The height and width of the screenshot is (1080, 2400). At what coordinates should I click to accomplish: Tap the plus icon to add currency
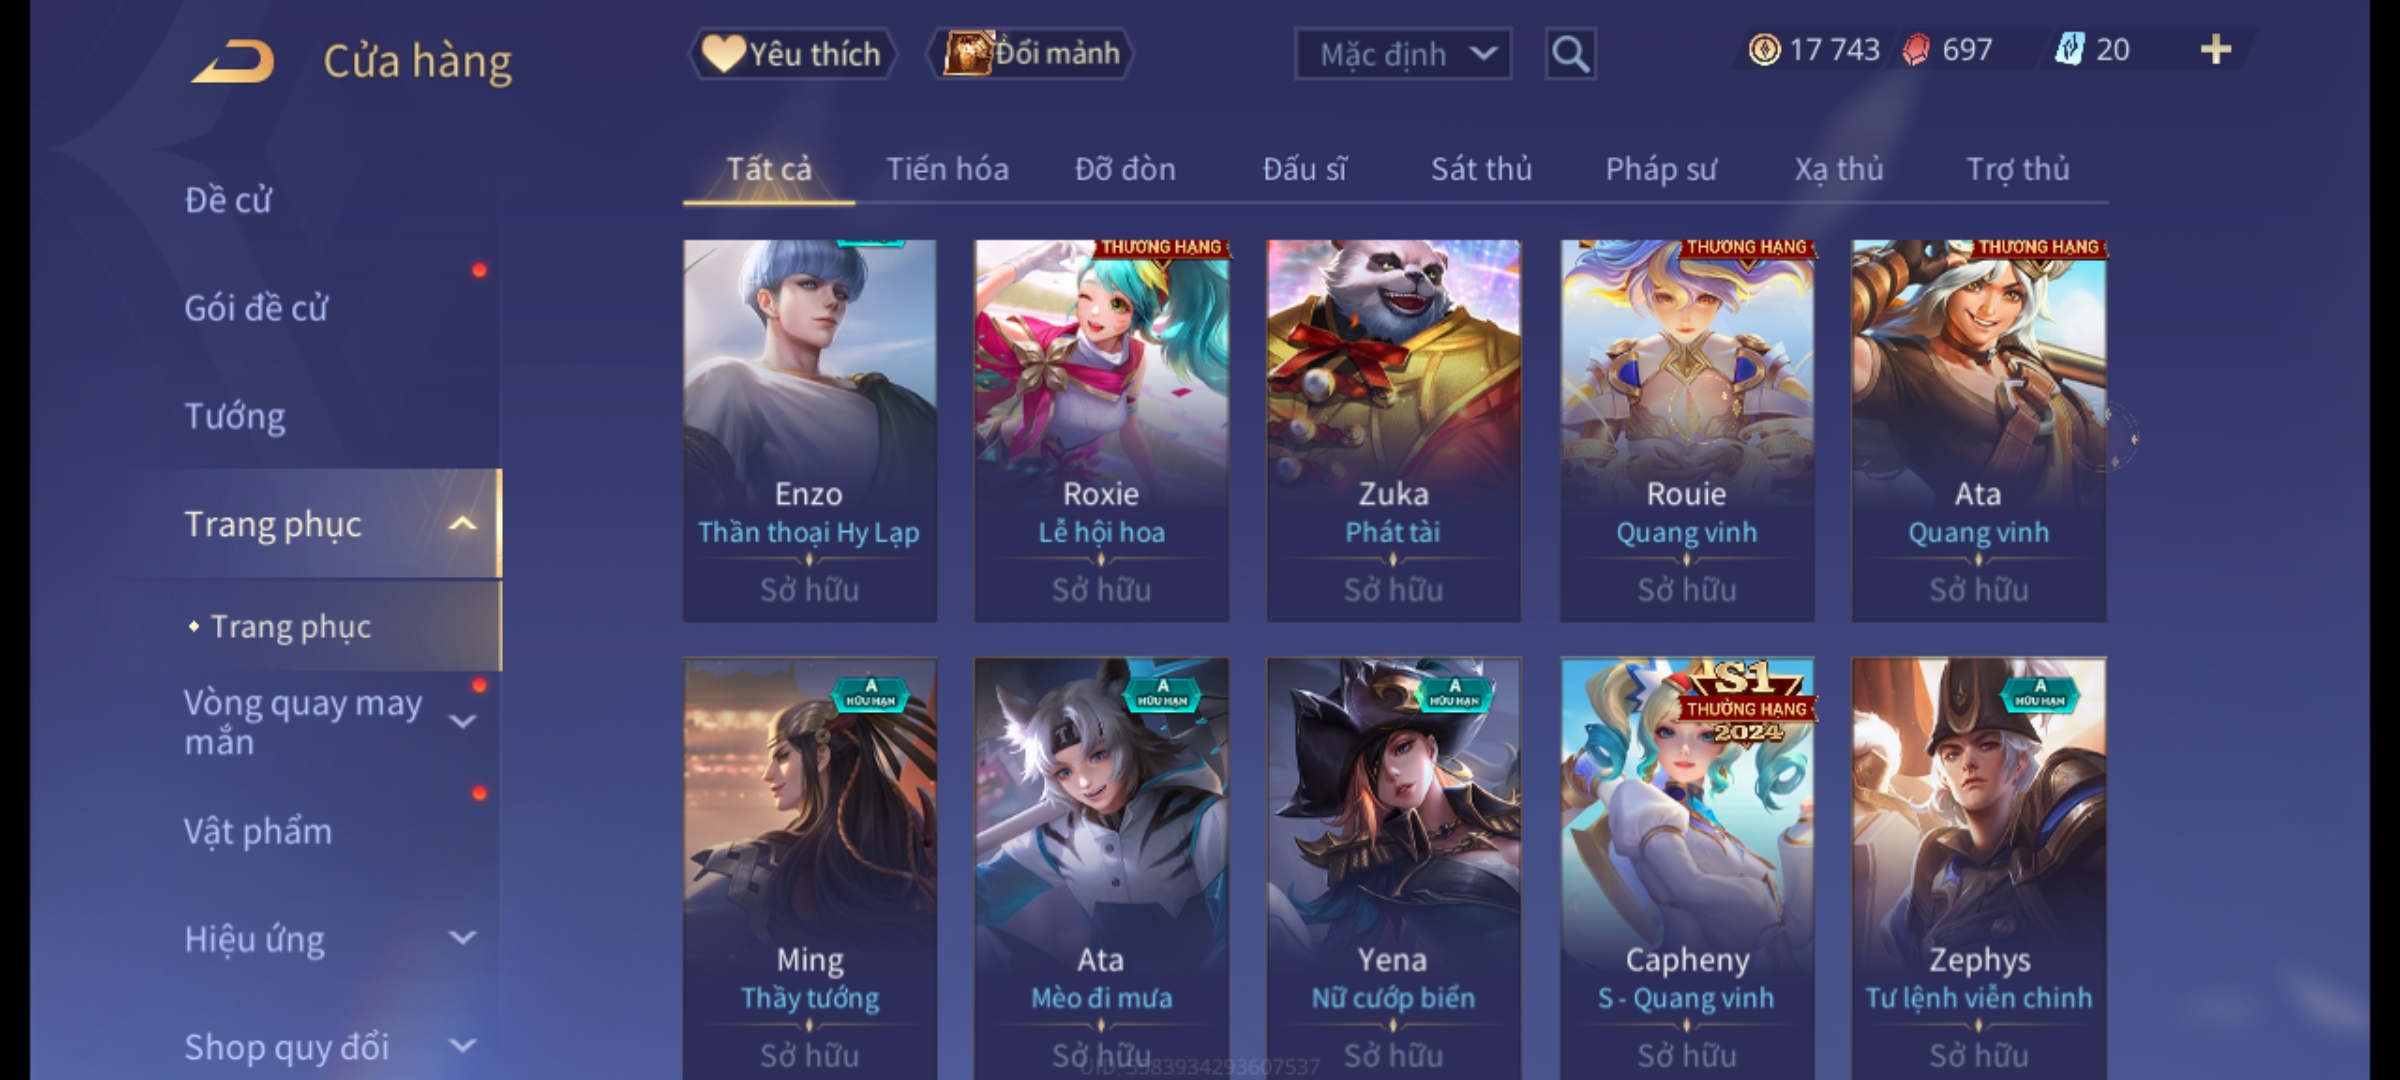[2216, 49]
